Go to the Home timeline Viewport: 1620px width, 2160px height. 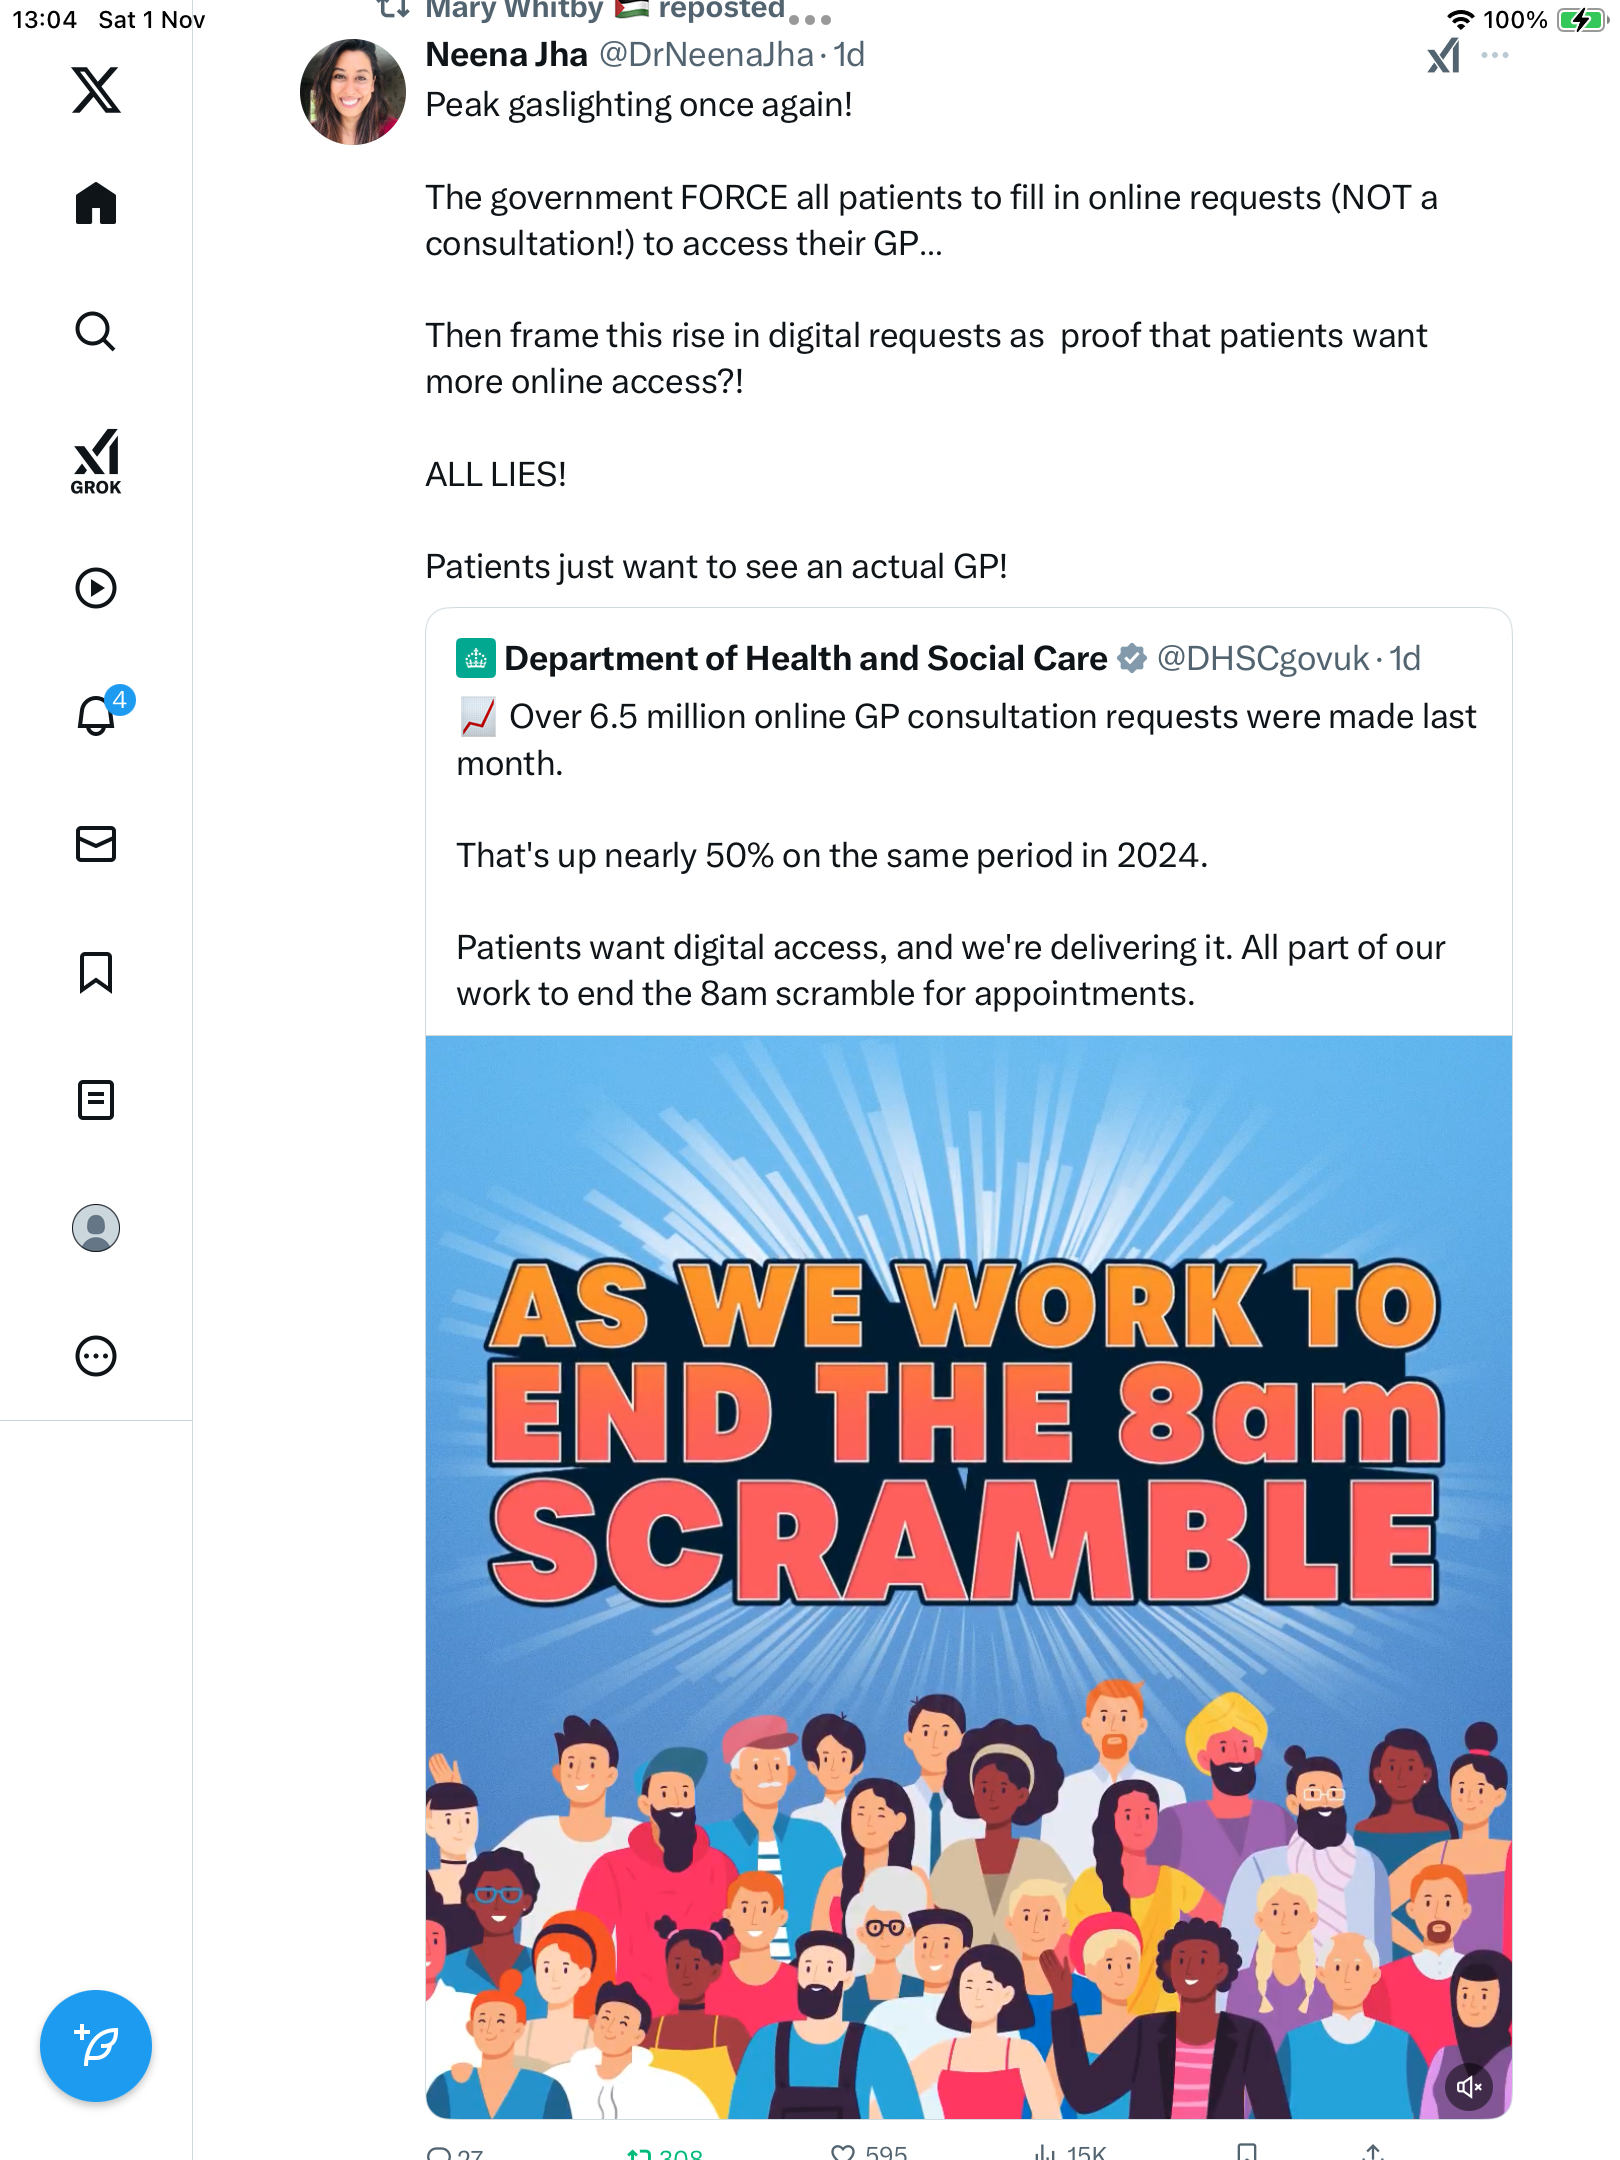pyautogui.click(x=96, y=204)
